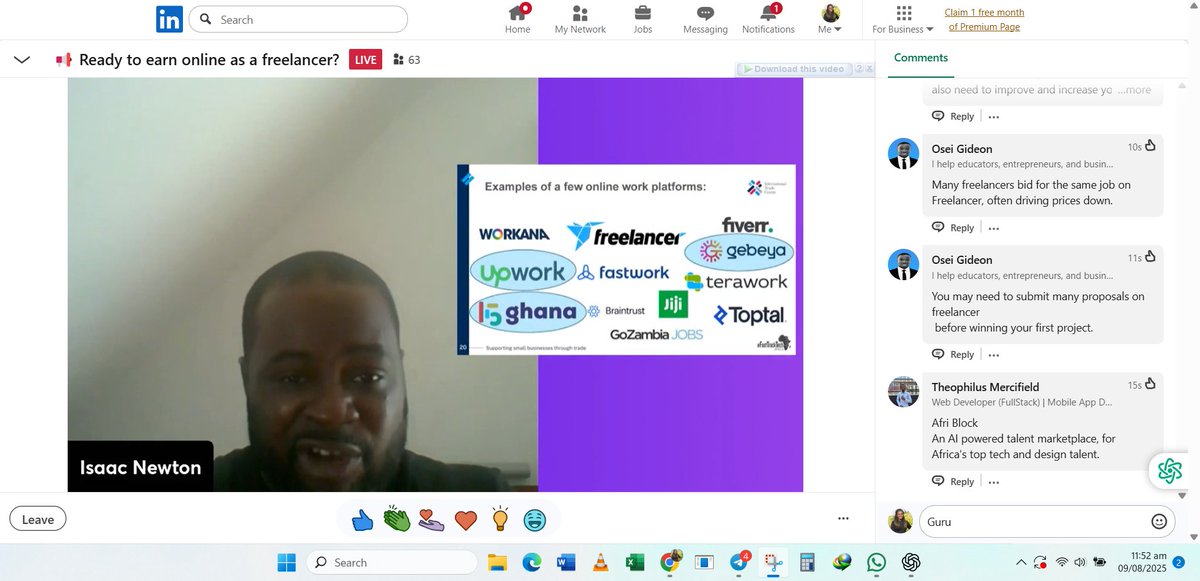The height and width of the screenshot is (581, 1200).
Task: Open options for Osei's bidding comment
Action: (x=993, y=227)
